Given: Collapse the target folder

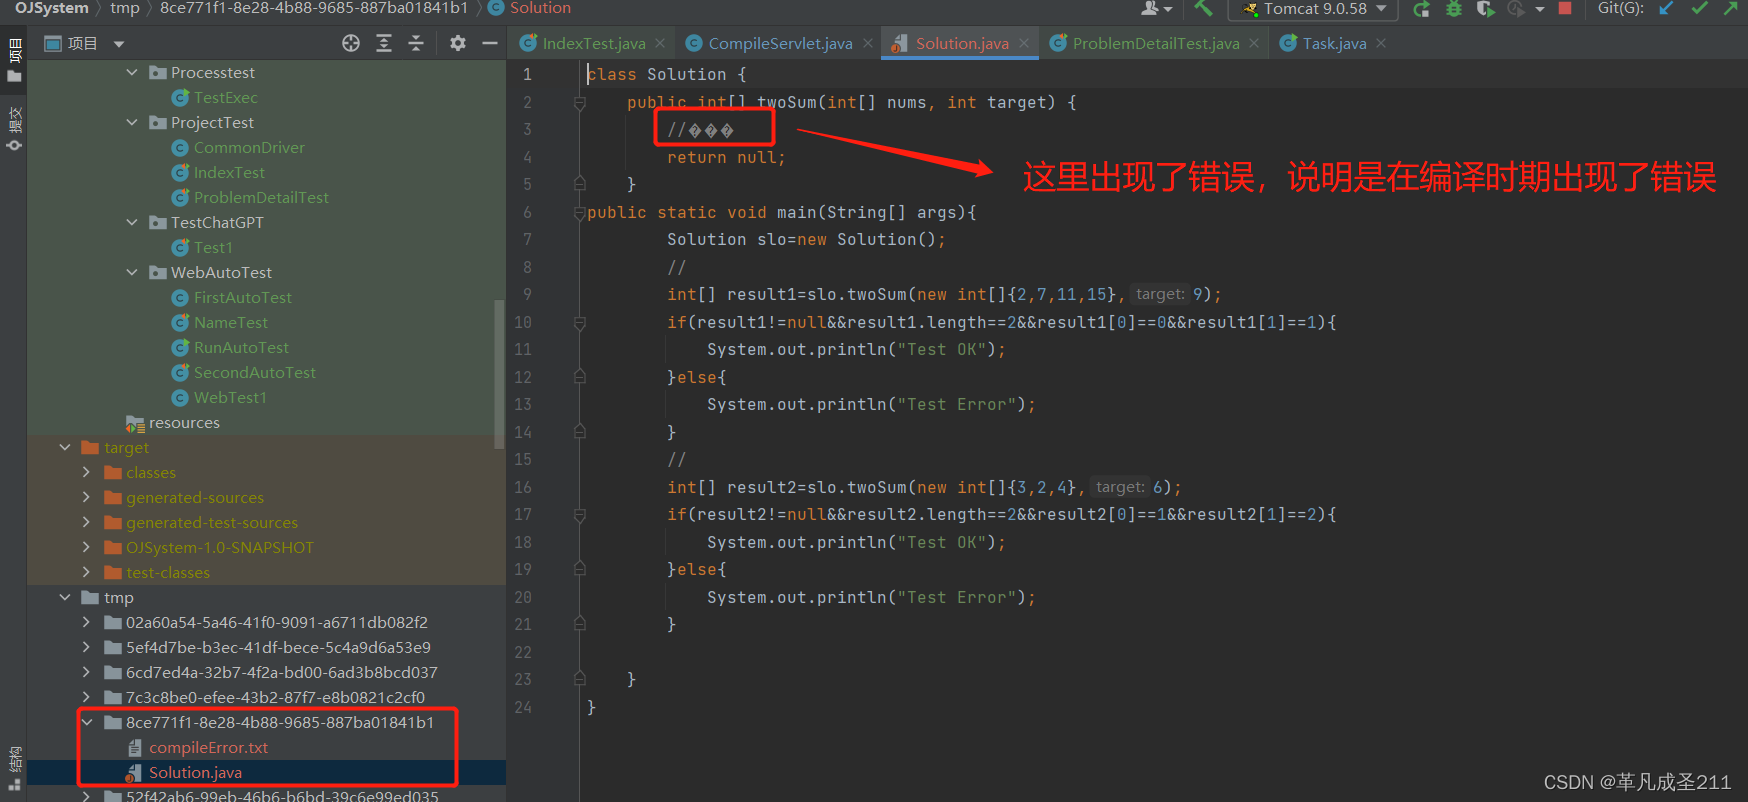Looking at the screenshot, I should point(65,447).
